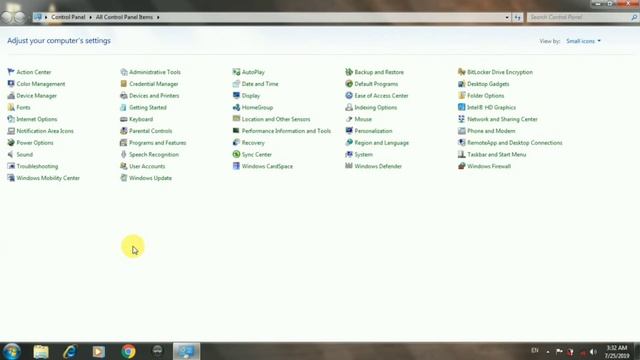Open the Backup and Restore icon
This screenshot has height=360, width=640.
349,72
